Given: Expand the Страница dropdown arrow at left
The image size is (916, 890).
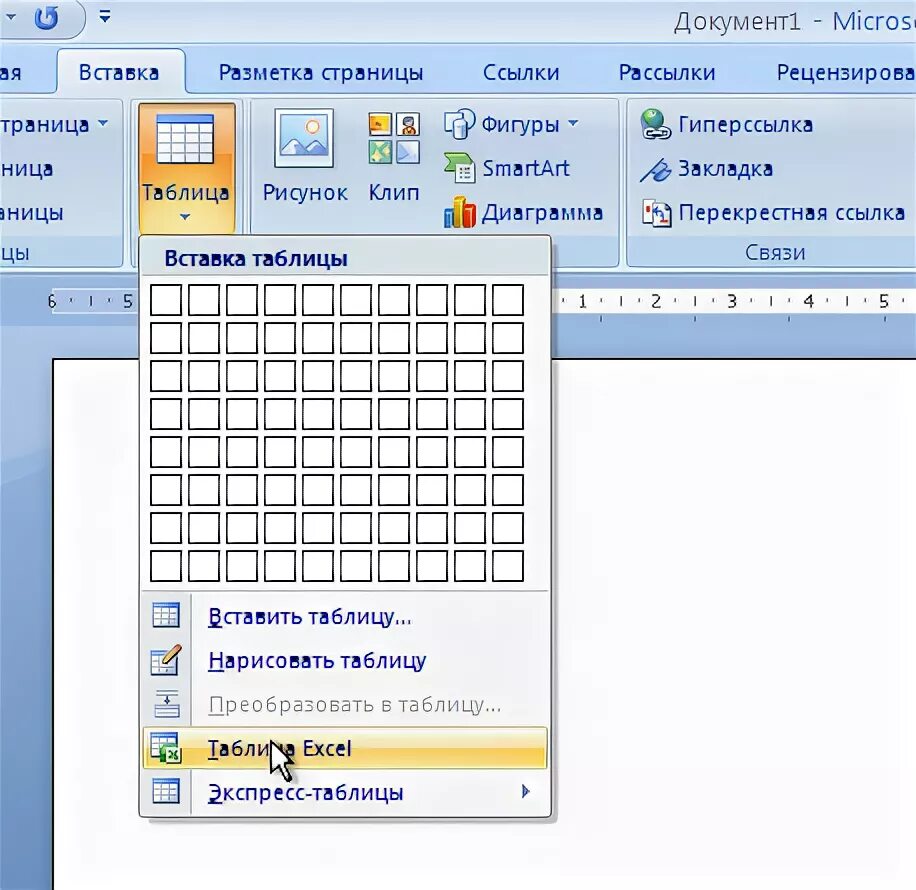Looking at the screenshot, I should click(103, 123).
